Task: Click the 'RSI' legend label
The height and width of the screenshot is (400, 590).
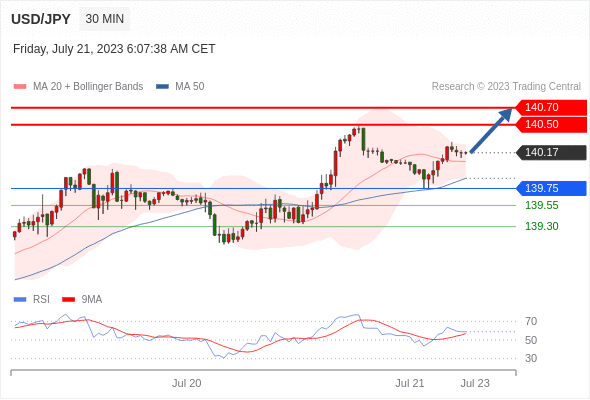Action: [x=41, y=300]
